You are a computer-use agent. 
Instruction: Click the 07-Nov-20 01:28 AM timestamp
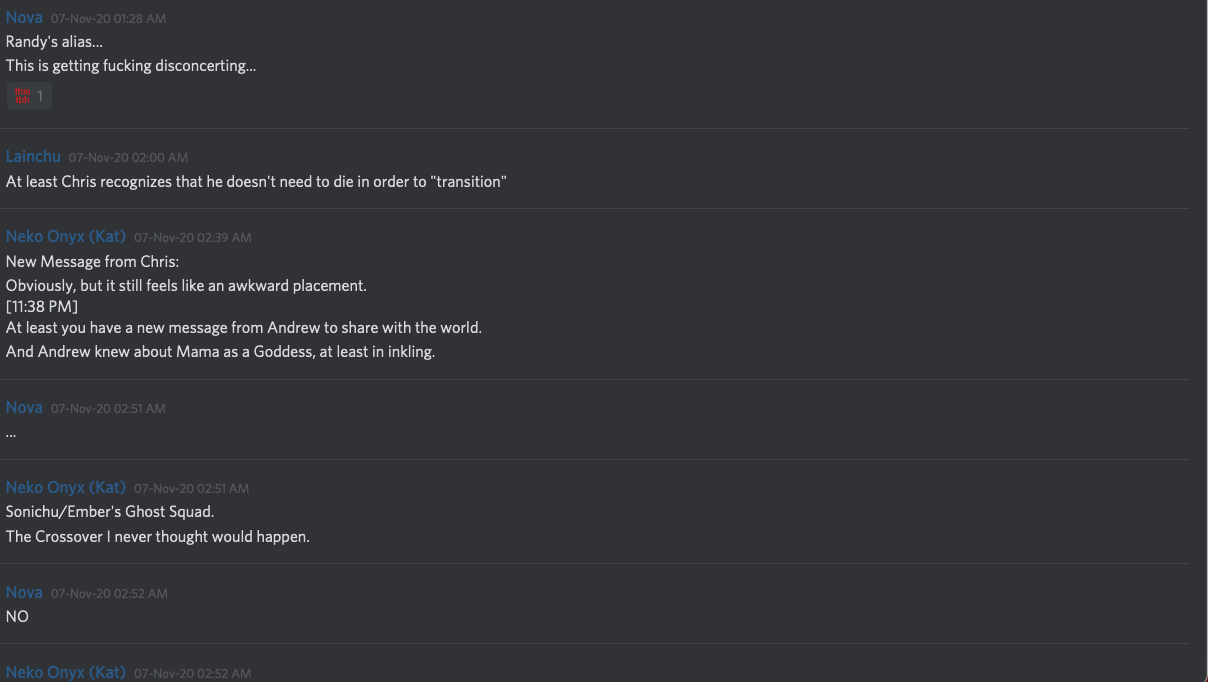click(108, 19)
